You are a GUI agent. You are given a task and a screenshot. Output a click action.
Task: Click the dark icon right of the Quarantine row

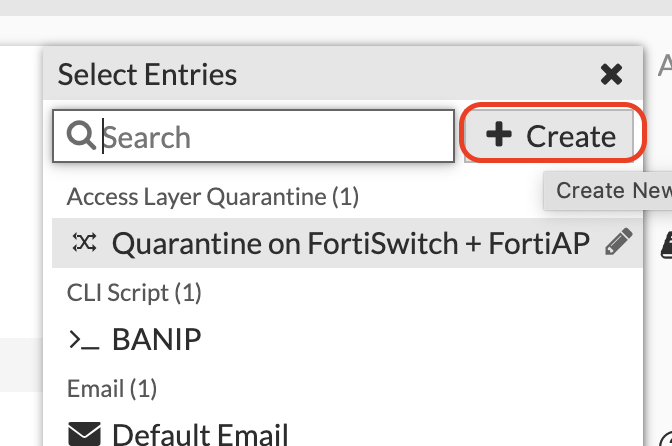(x=667, y=245)
